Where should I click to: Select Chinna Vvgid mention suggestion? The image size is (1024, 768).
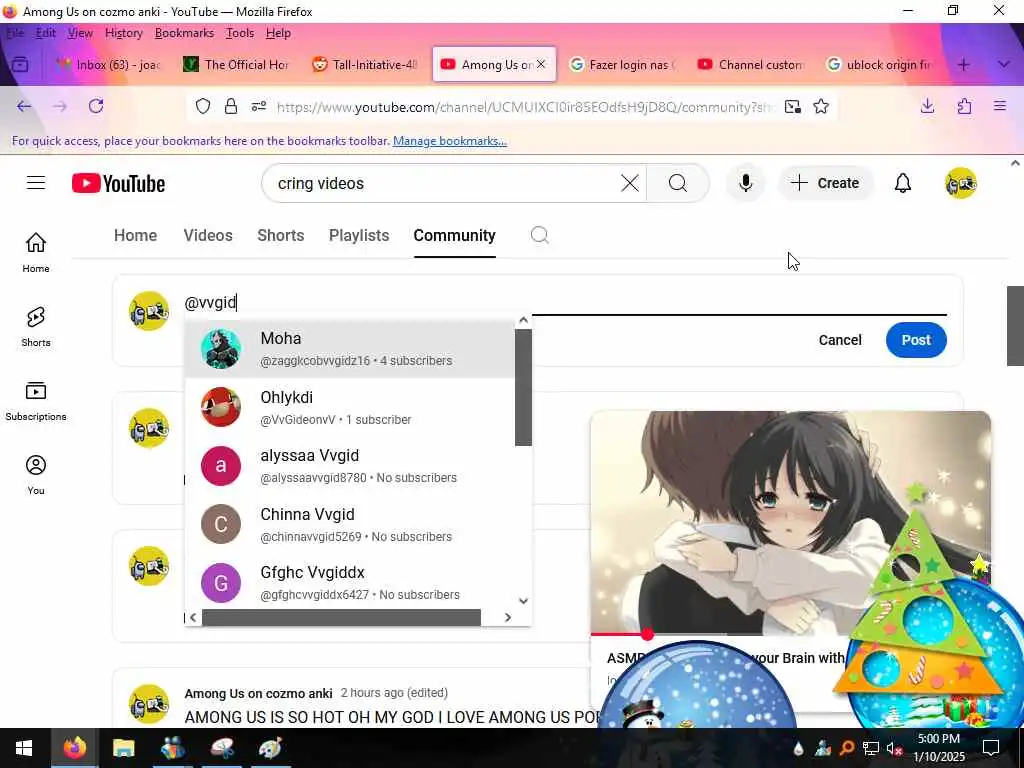350,524
